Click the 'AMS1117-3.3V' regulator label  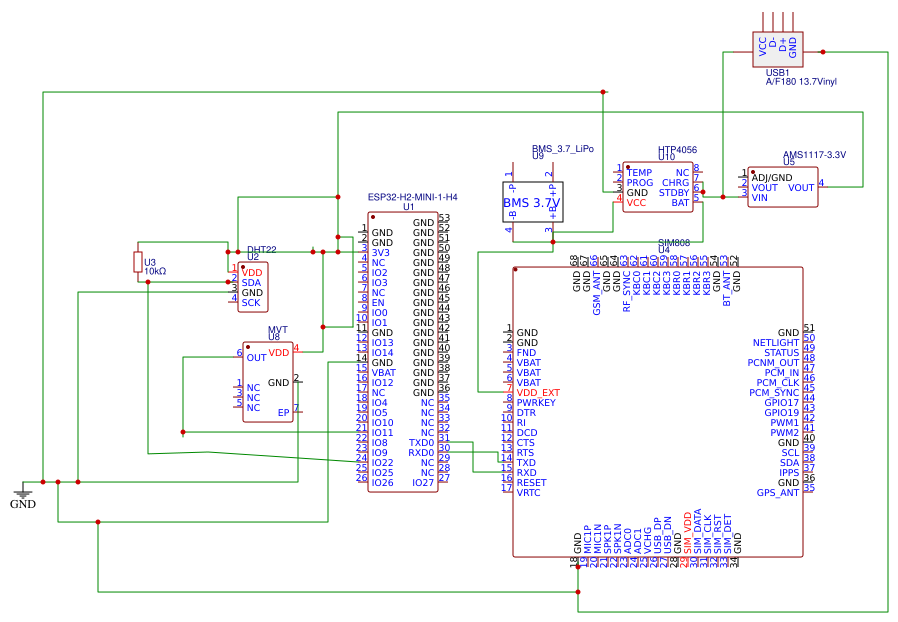pyautogui.click(x=814, y=155)
